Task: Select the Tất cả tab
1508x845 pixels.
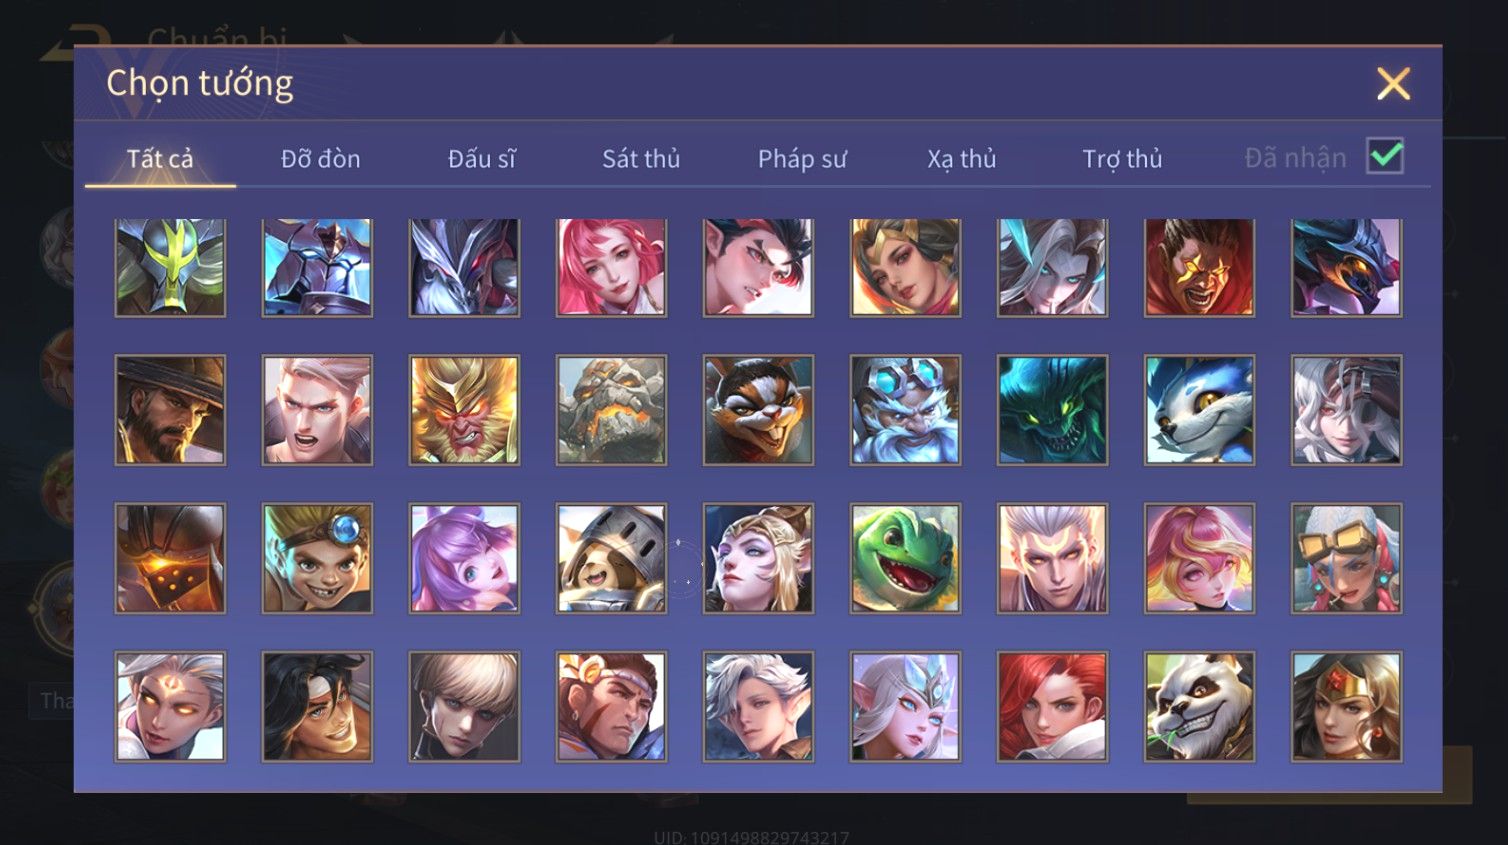Action: click(x=160, y=158)
